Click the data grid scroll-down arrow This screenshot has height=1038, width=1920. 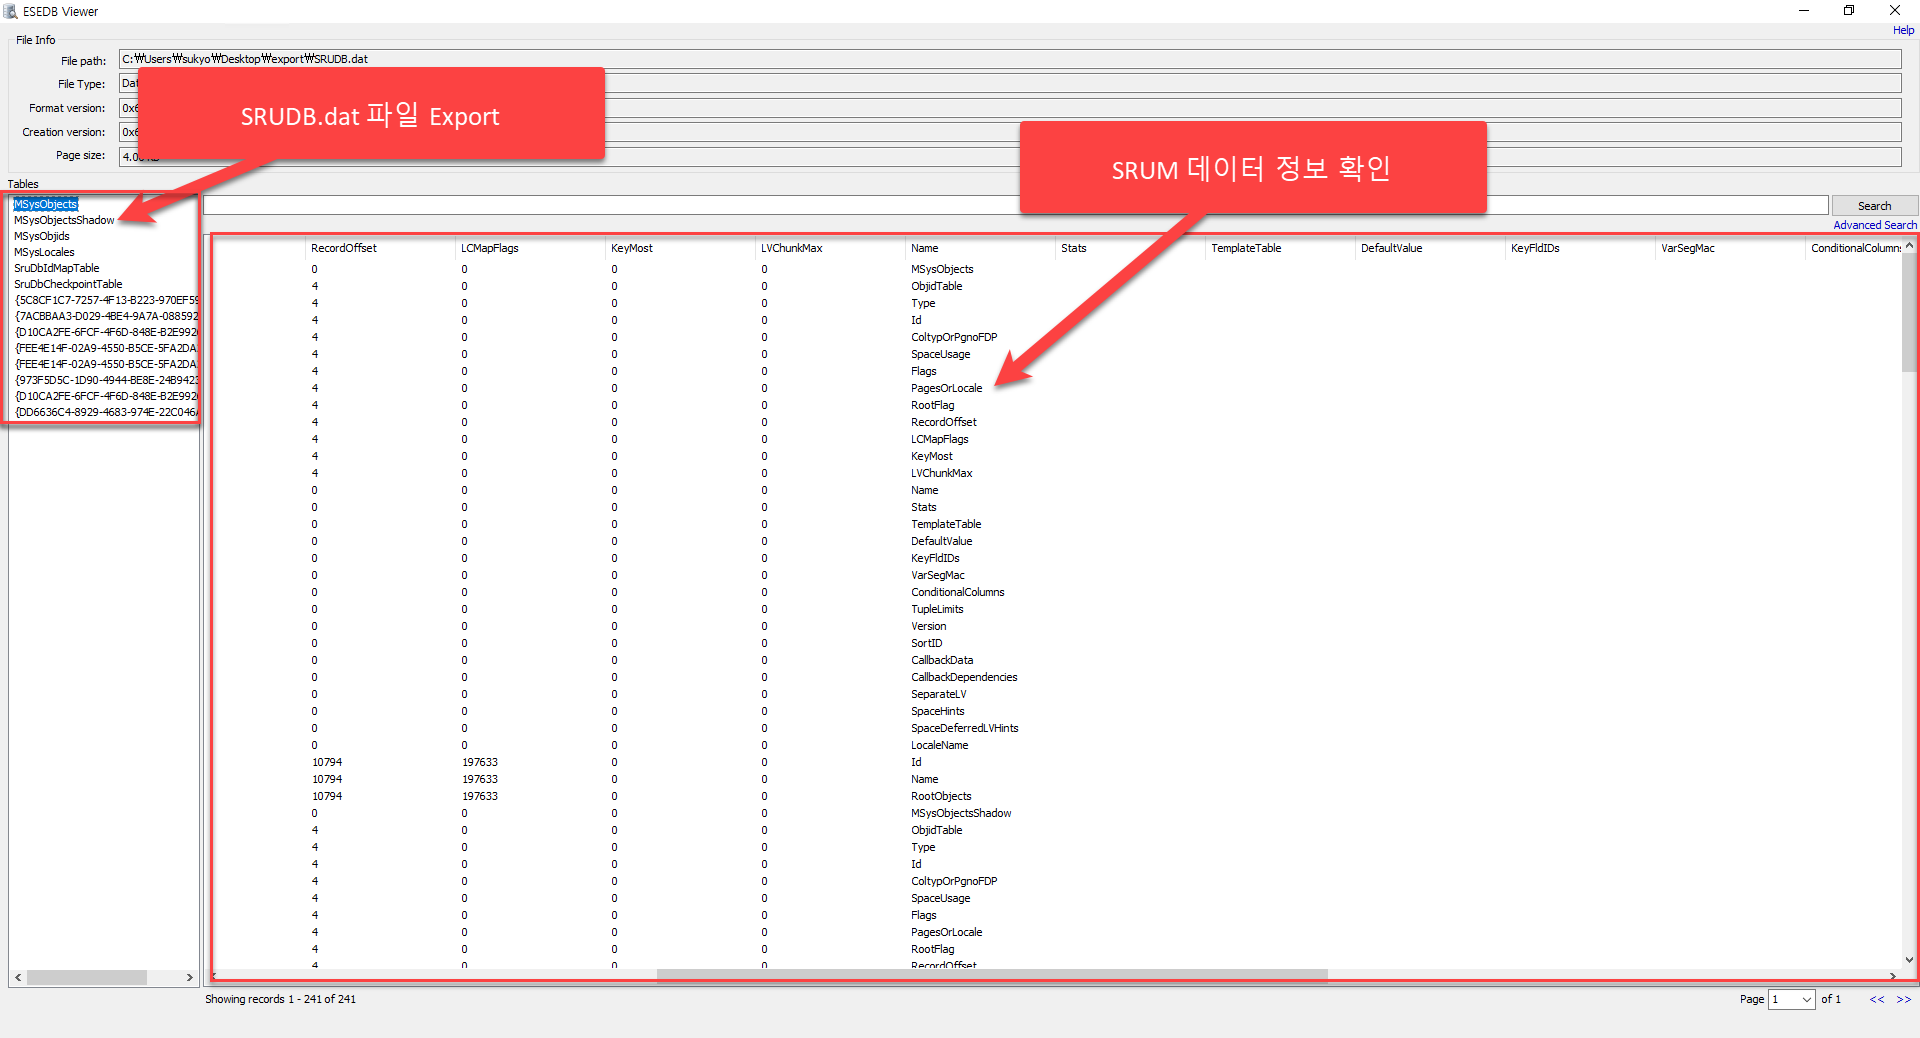coord(1909,959)
